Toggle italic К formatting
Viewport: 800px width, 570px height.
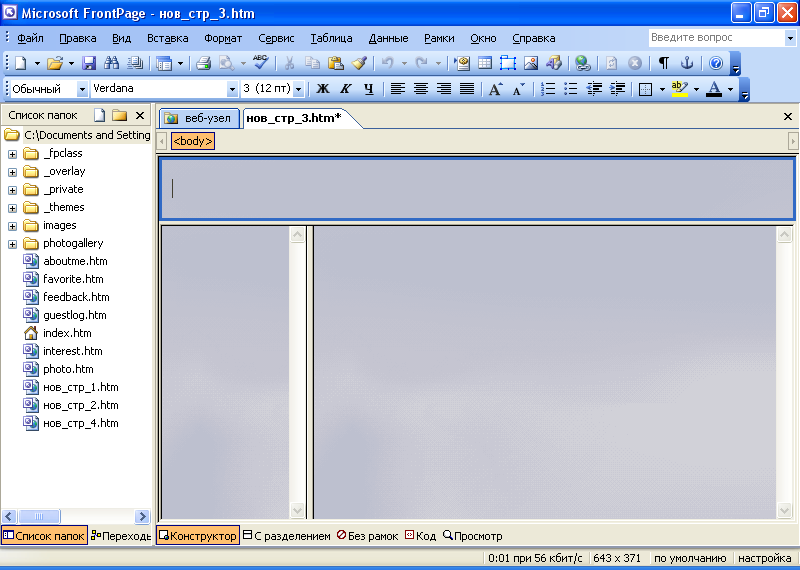coord(345,89)
